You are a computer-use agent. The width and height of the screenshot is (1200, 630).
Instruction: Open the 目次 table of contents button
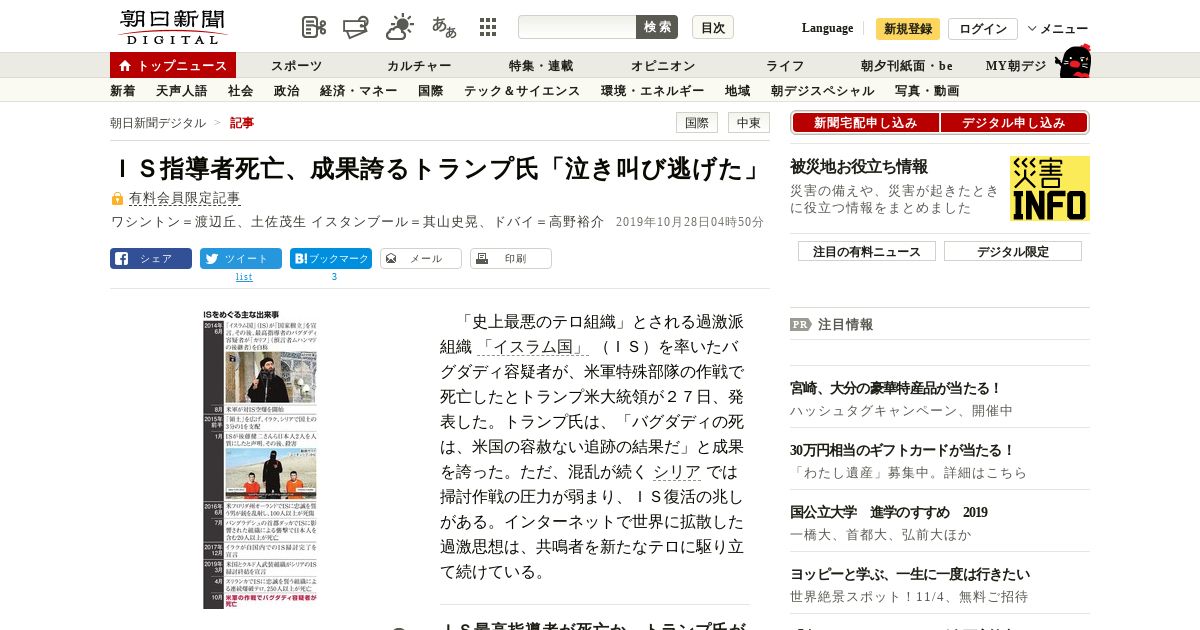point(713,27)
